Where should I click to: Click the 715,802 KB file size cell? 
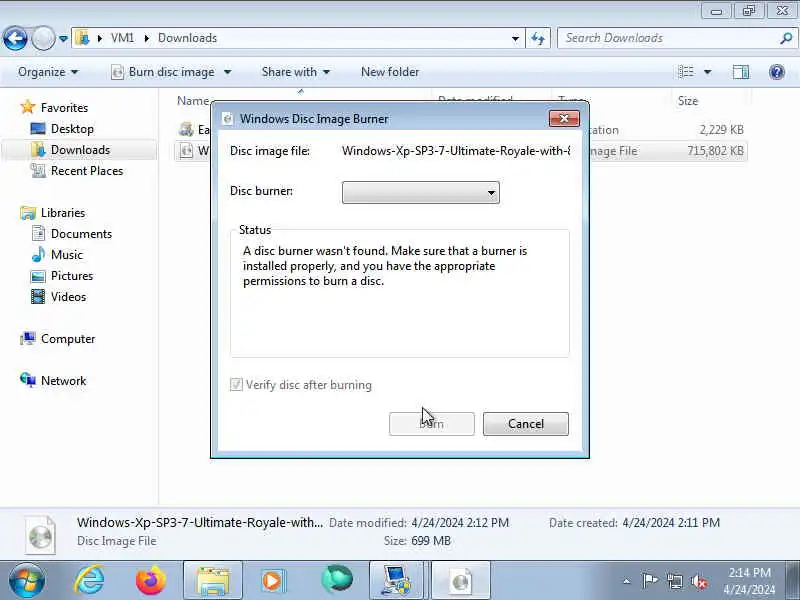715,151
